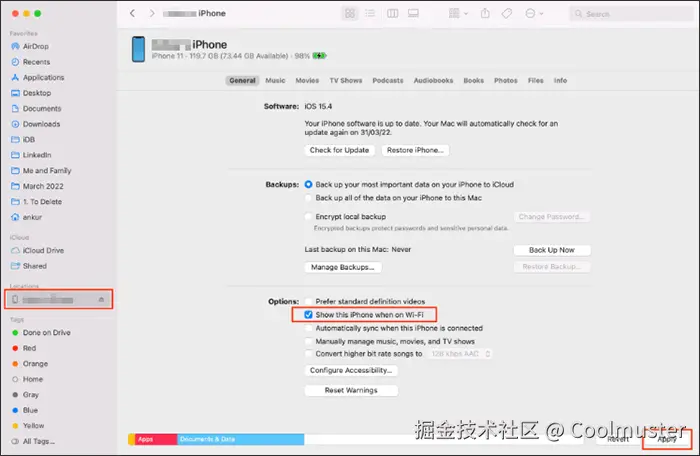Open the More actions ellipsis menu

[x=534, y=13]
